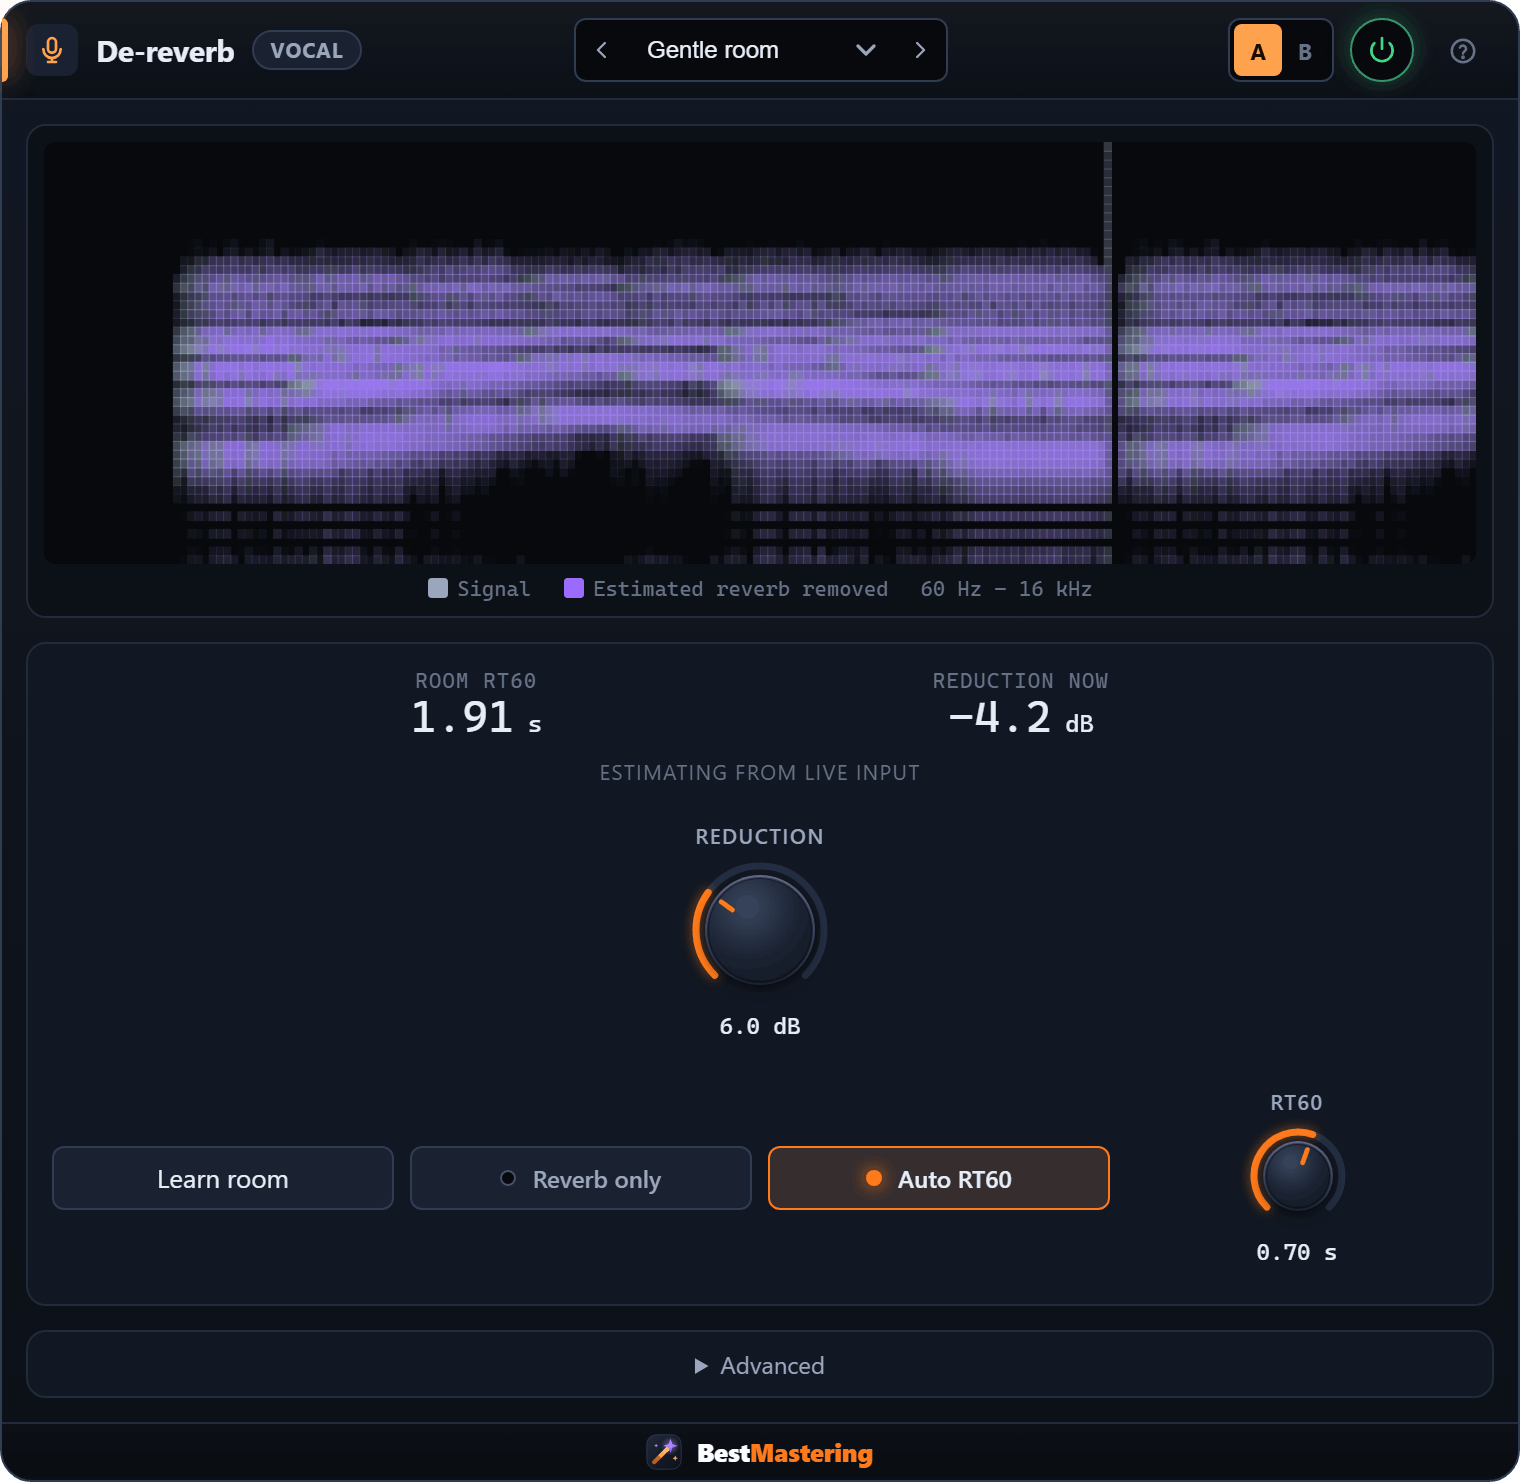1520x1482 pixels.
Task: Click the De-reverb plugin title
Action: pos(166,51)
